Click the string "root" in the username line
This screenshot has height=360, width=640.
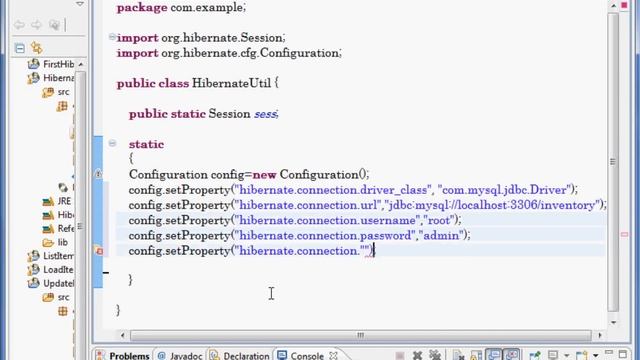(x=439, y=220)
